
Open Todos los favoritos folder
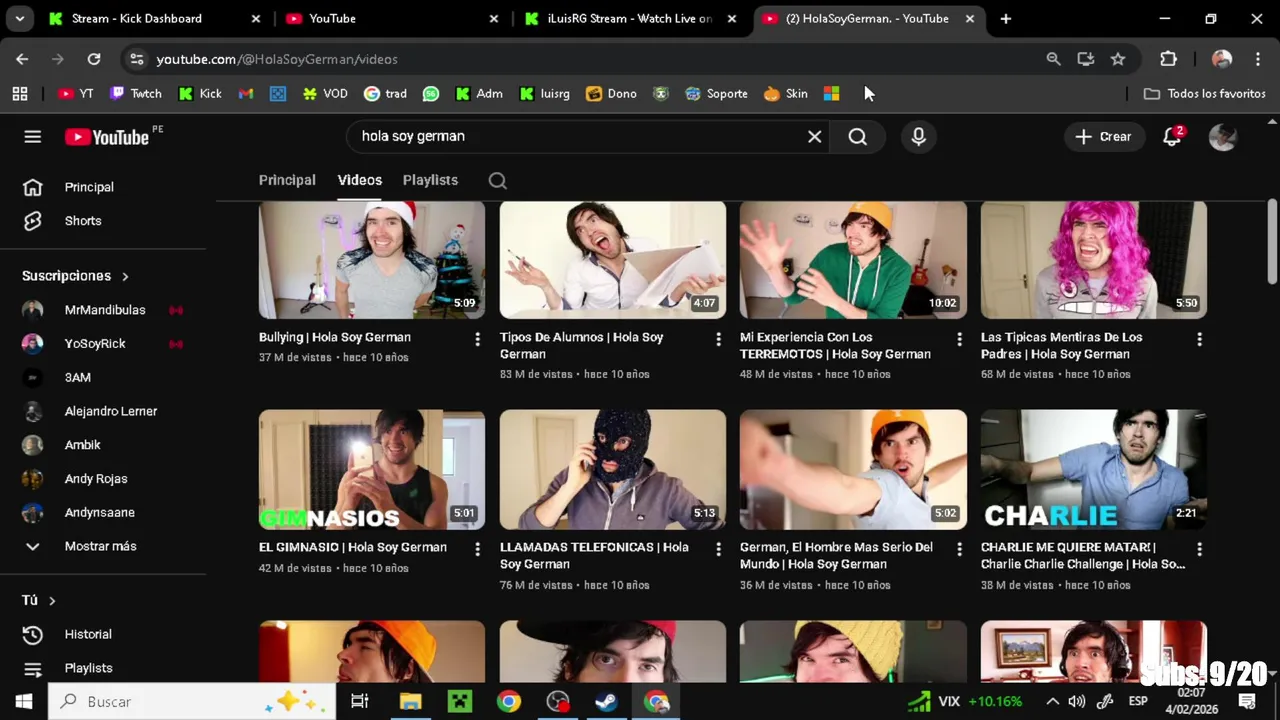(1205, 93)
